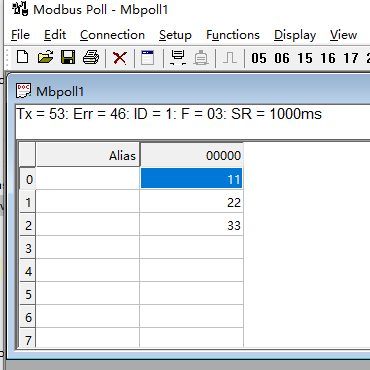
Task: Select the cell with value 33
Action: (191, 224)
